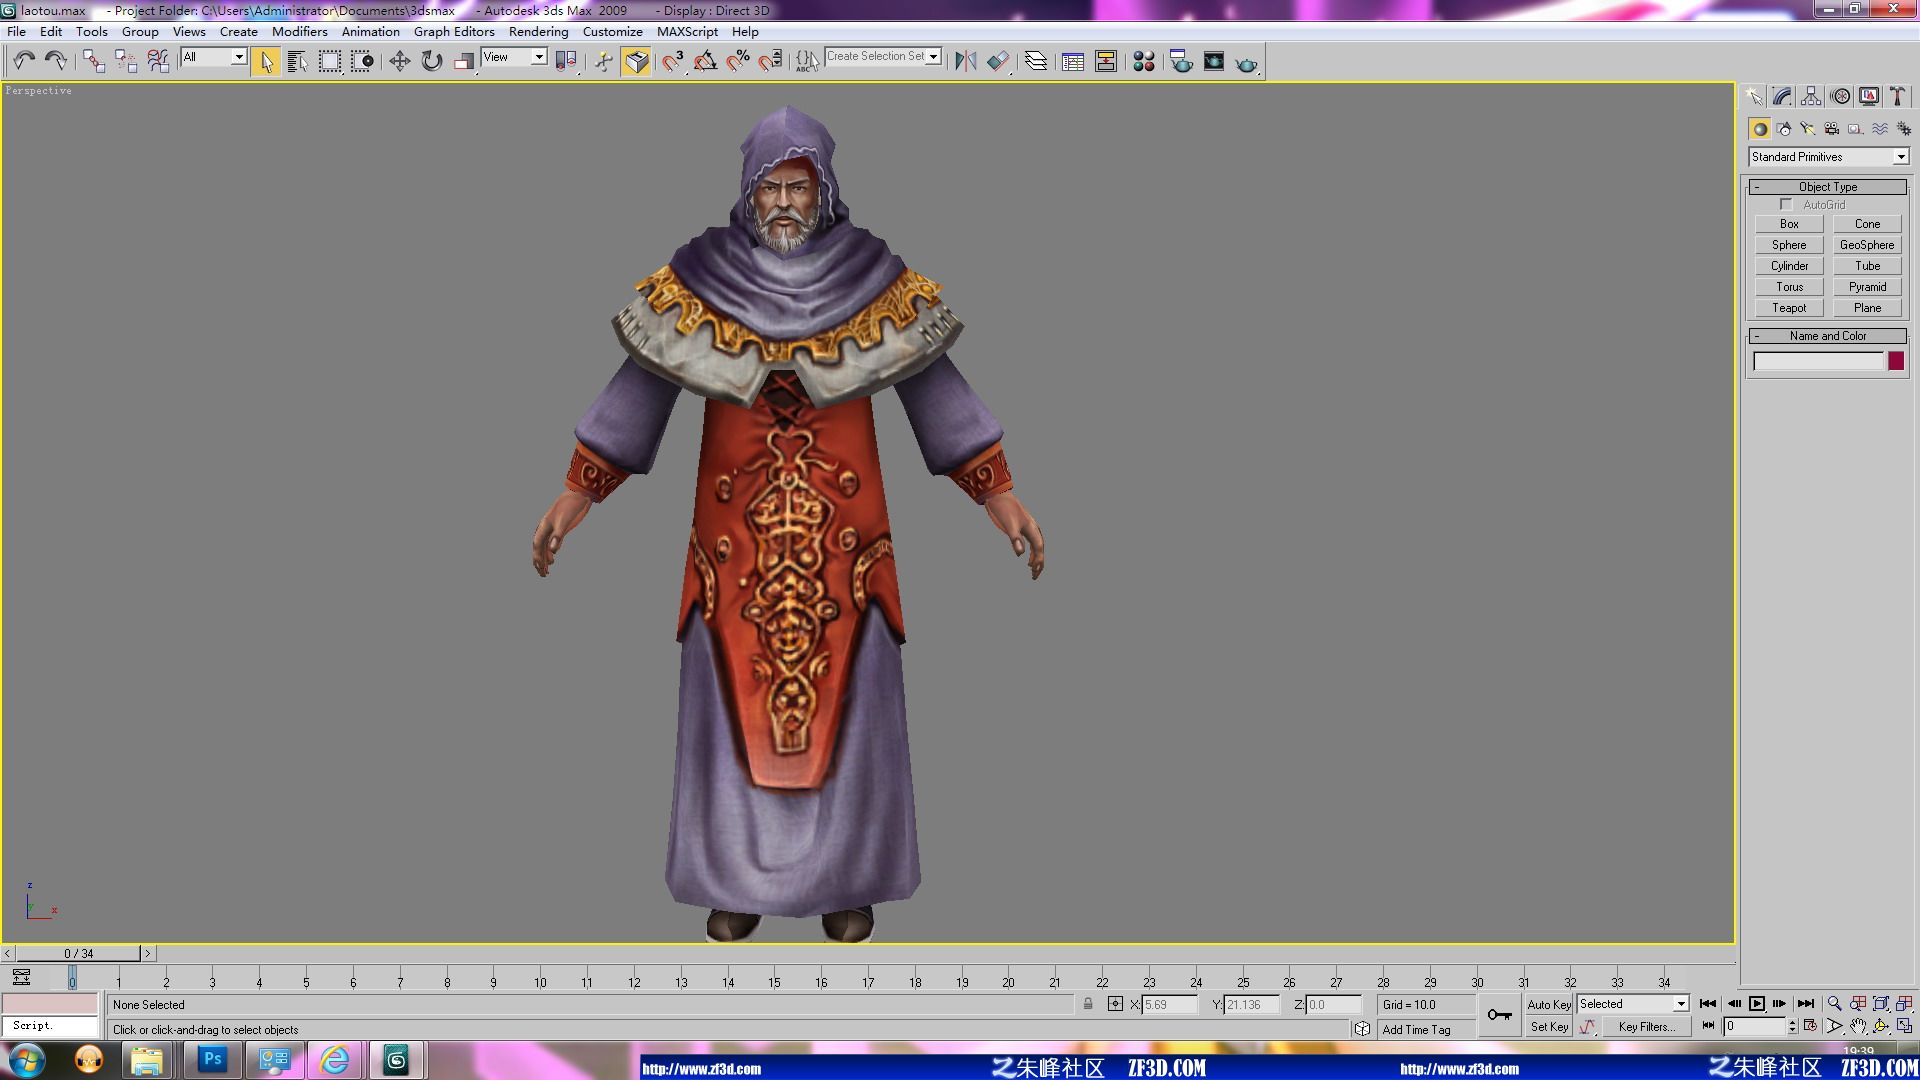1920x1080 pixels.
Task: Click the Pyramid primitive button
Action: [1867, 287]
